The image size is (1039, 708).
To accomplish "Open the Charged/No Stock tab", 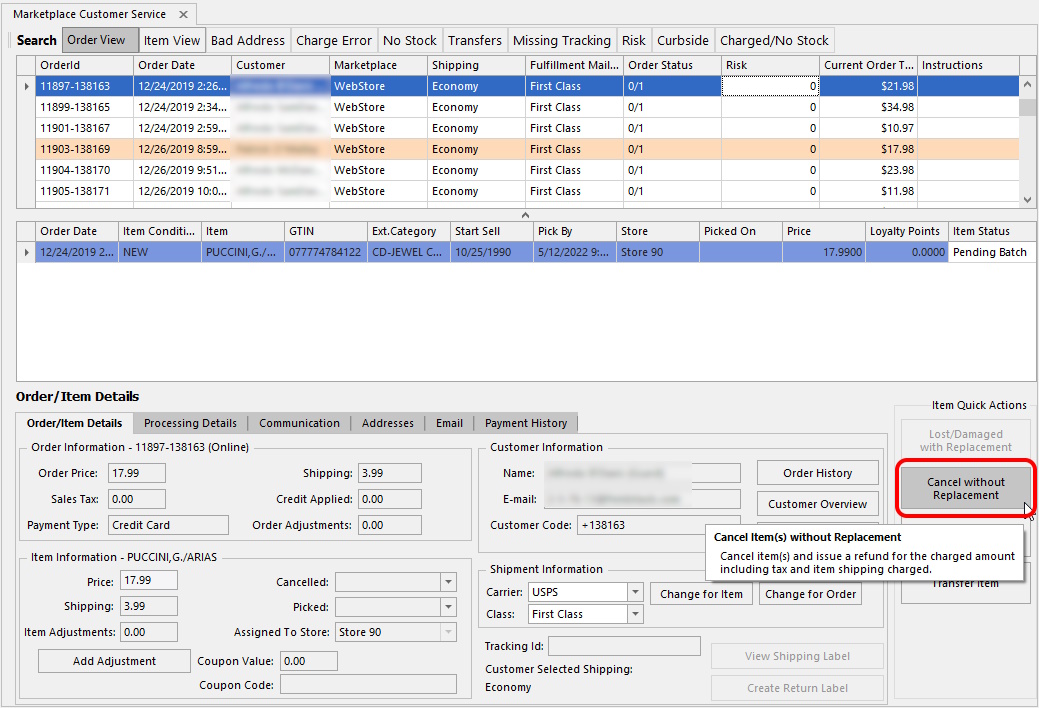I will coord(774,40).
